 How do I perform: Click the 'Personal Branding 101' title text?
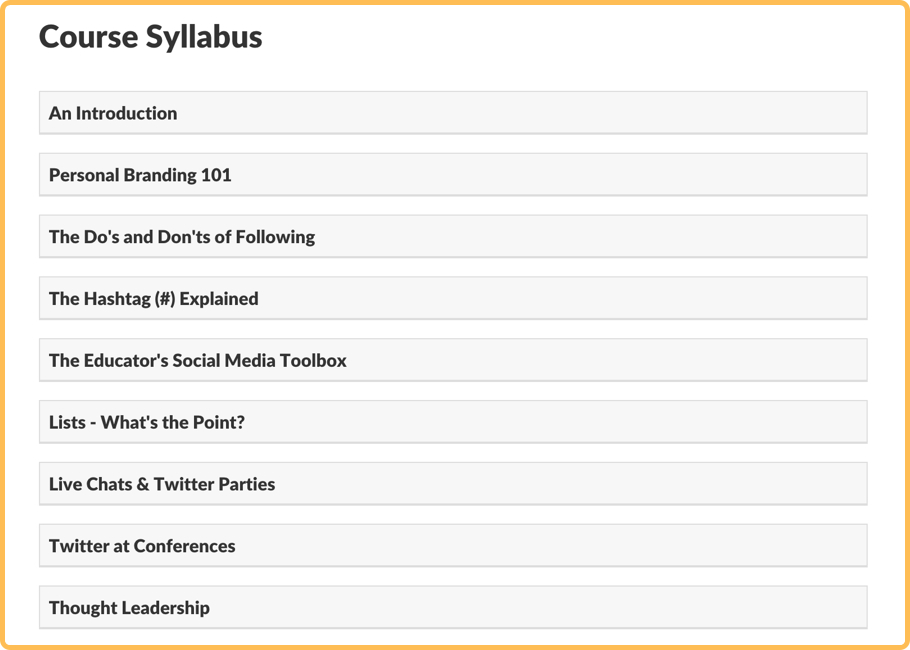click(x=140, y=175)
